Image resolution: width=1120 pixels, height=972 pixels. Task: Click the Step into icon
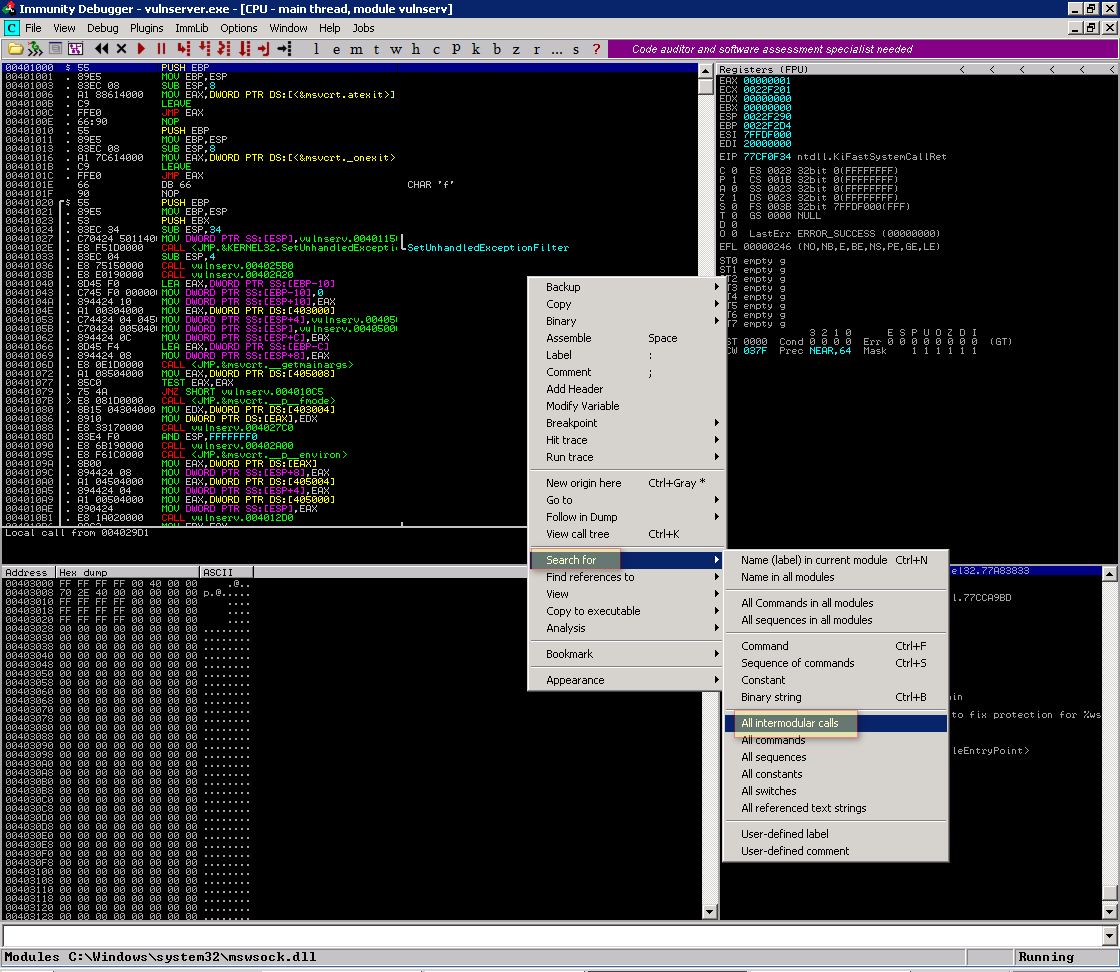click(184, 49)
